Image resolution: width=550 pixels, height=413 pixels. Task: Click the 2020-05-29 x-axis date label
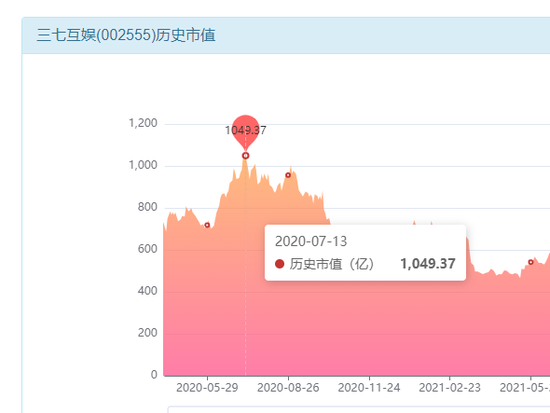[x=207, y=388]
